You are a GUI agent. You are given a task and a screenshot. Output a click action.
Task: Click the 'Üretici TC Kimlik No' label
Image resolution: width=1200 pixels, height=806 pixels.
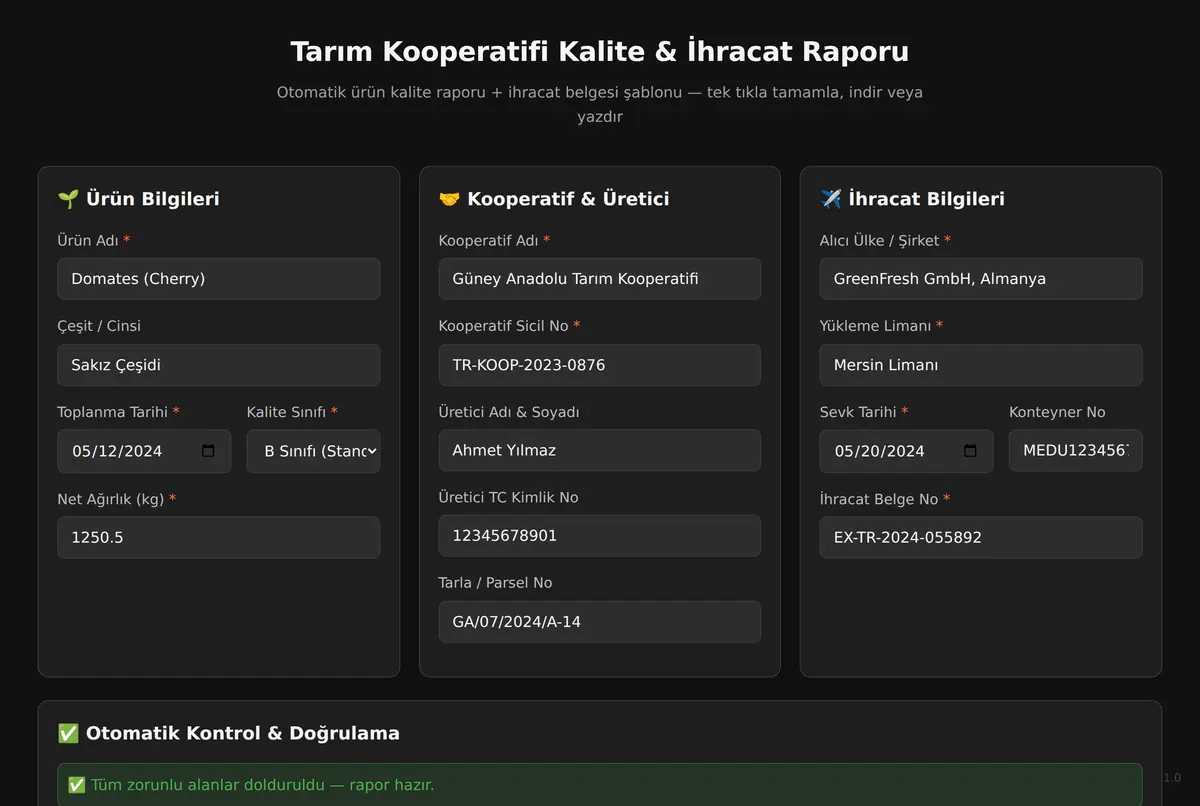pos(508,497)
